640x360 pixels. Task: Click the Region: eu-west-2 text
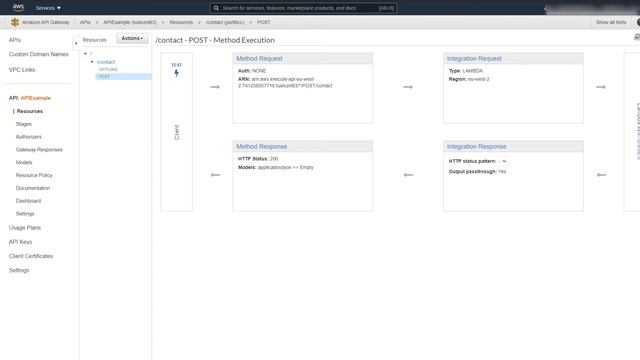pyautogui.click(x=469, y=79)
